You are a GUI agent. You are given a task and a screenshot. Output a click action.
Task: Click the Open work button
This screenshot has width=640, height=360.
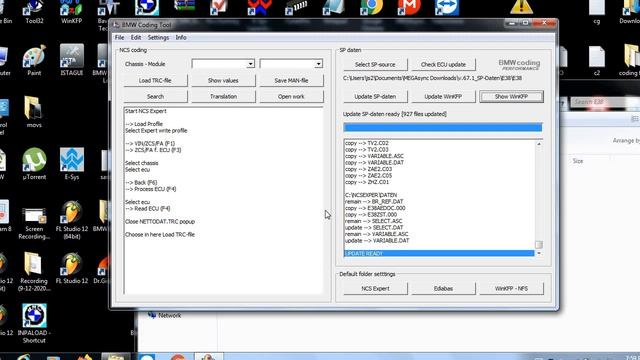(x=291, y=97)
